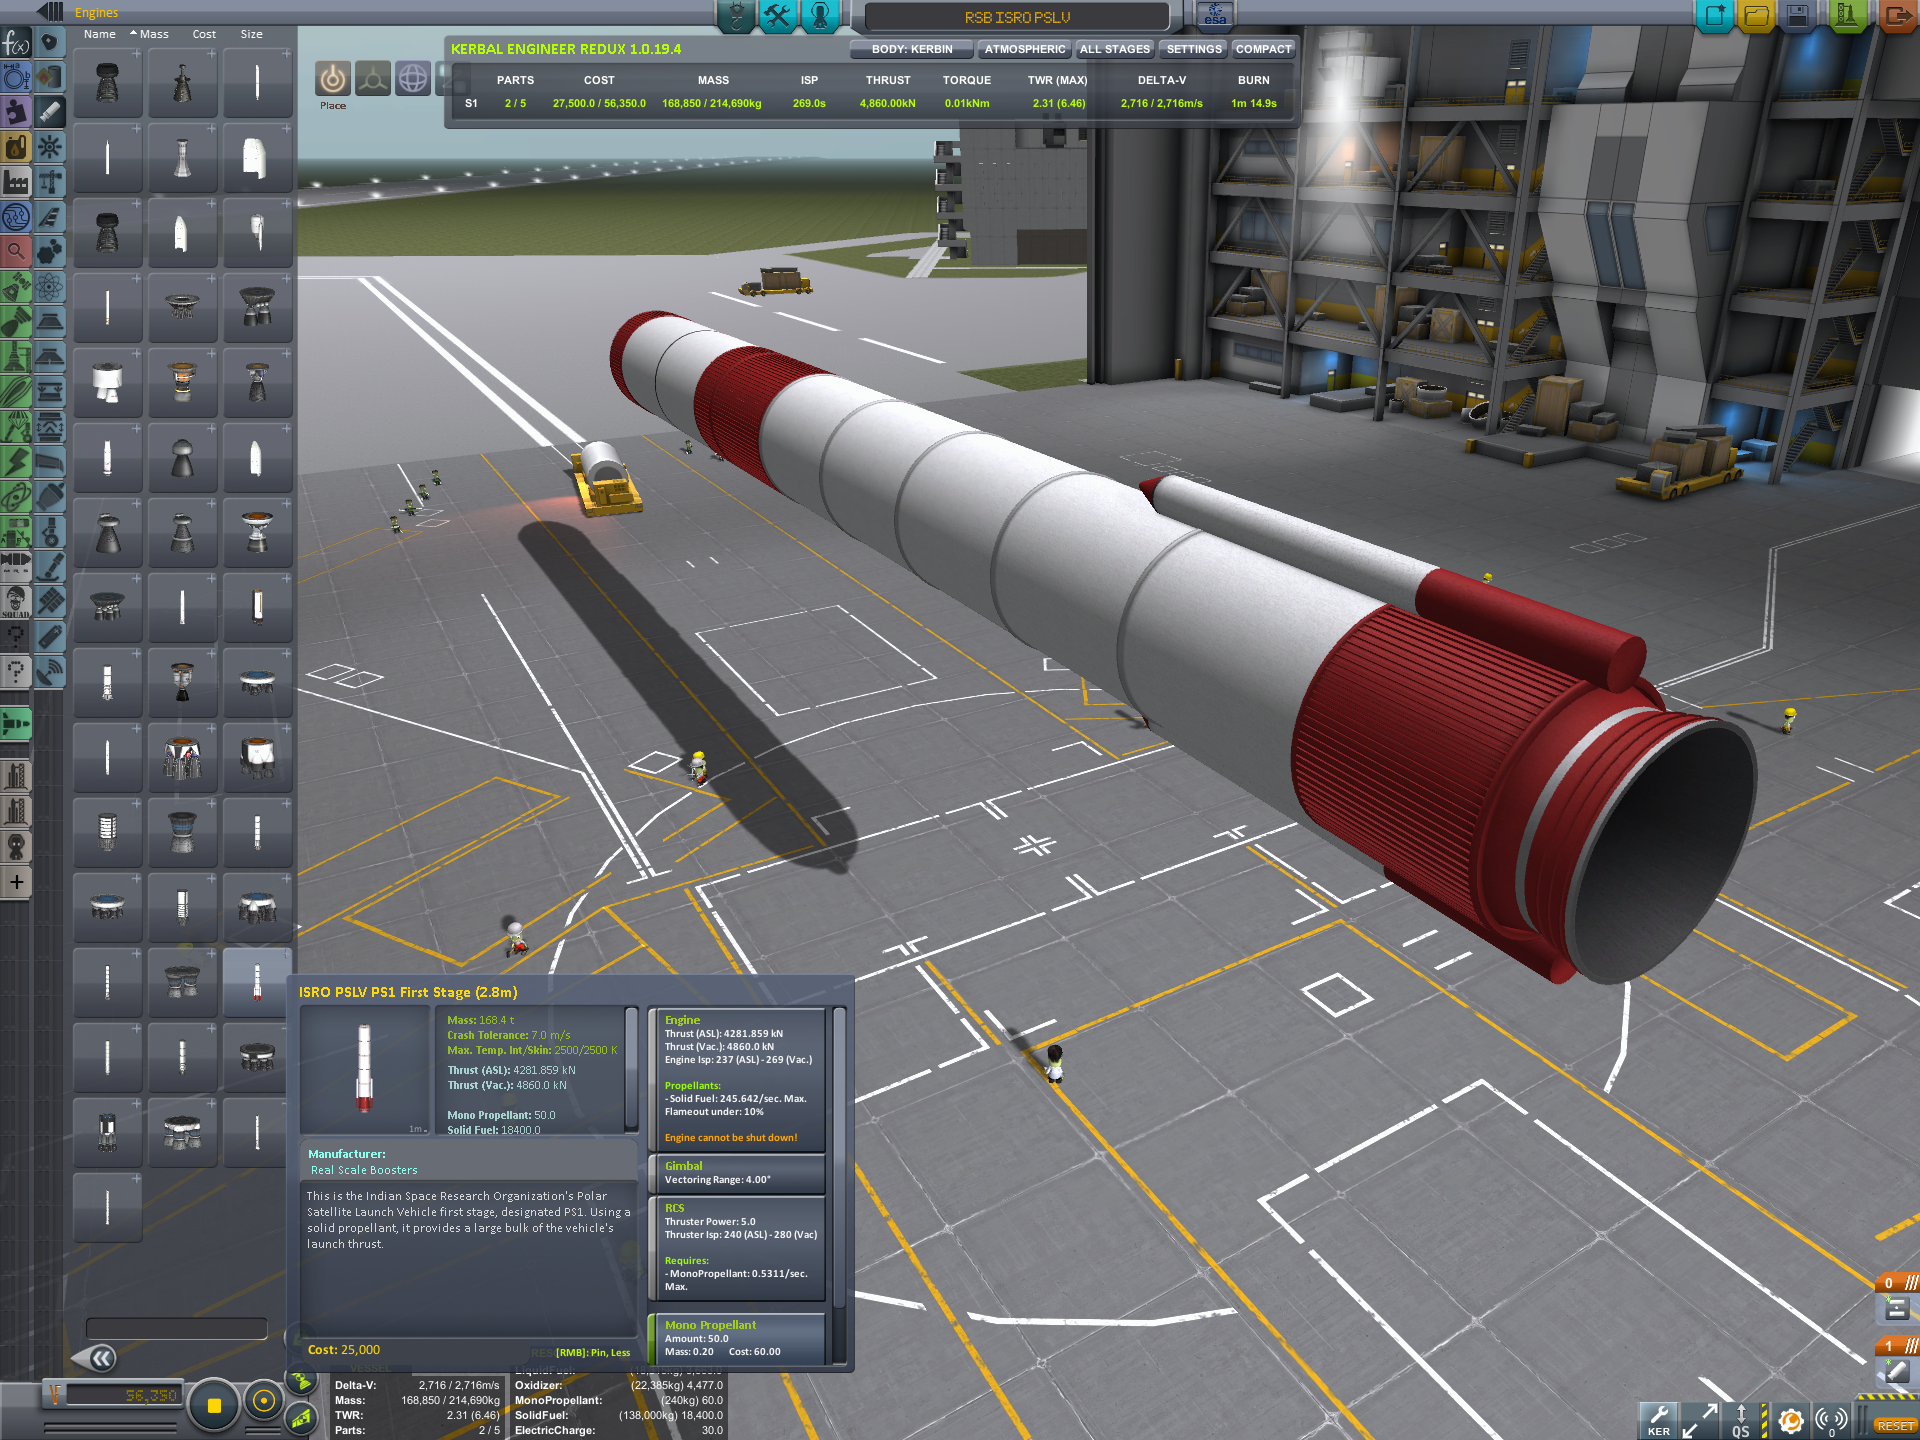Open the load vessel folder
The width and height of the screenshot is (1920, 1440).
[1756, 16]
